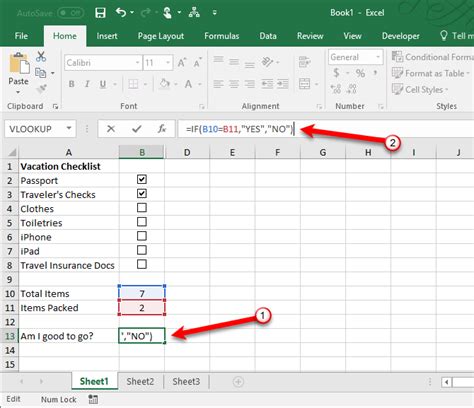Click the Save icon in quick access toolbar
This screenshot has width=474, height=408.
[100, 13]
